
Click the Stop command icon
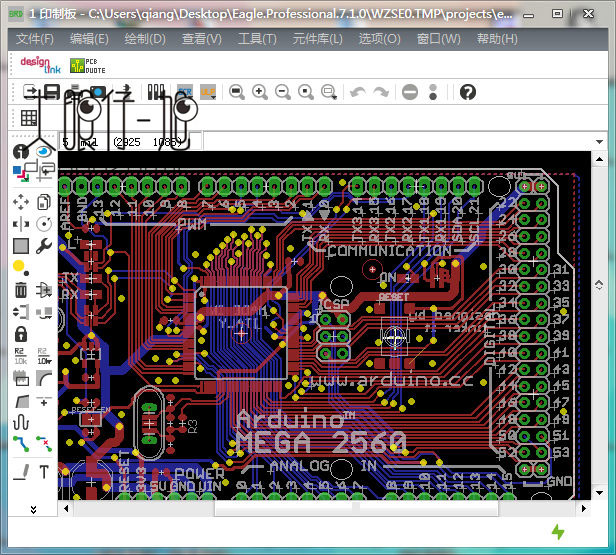(x=410, y=92)
